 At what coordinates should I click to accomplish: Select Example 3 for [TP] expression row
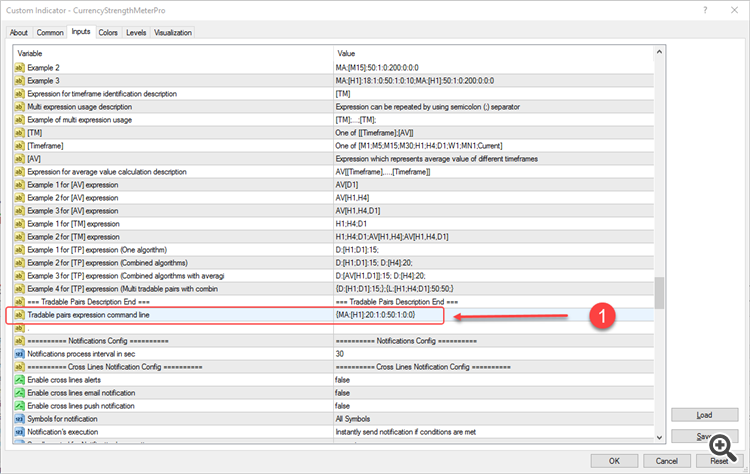[334, 276]
